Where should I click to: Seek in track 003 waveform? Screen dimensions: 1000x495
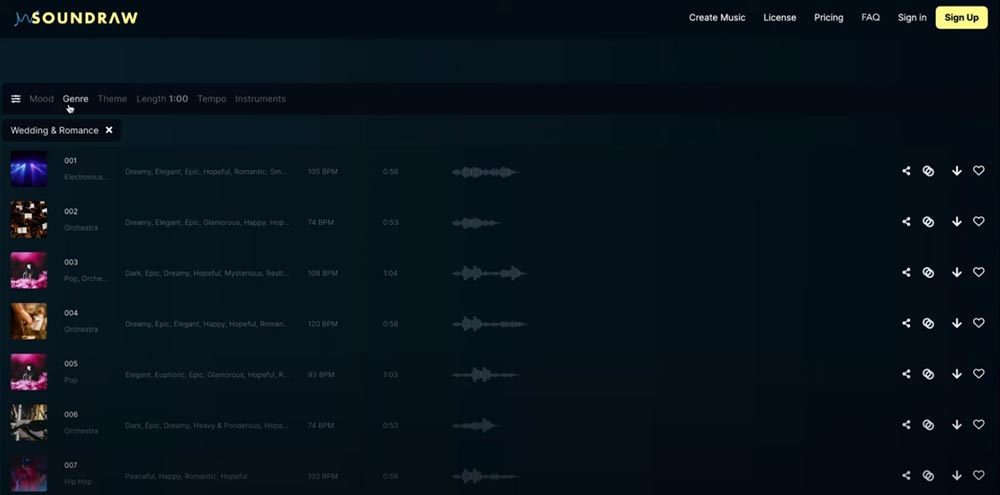point(490,273)
